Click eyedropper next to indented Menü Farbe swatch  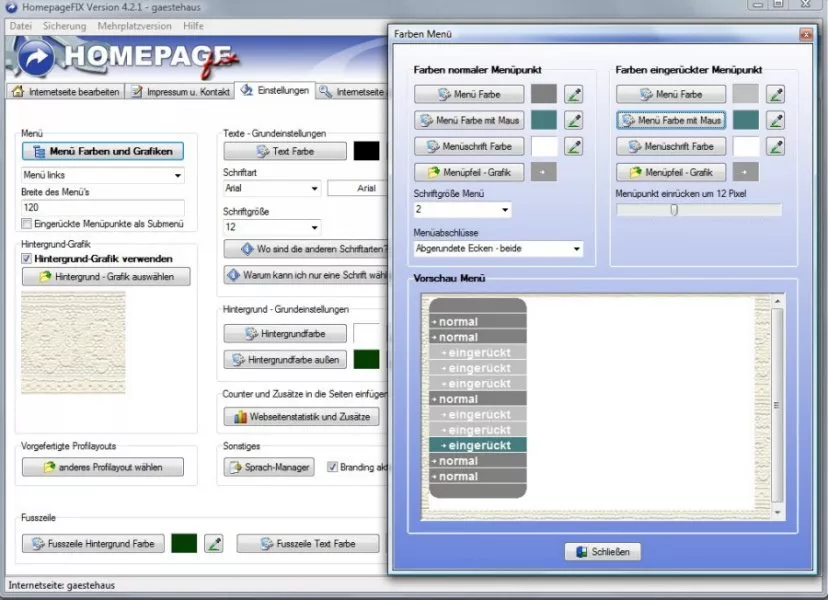coord(775,95)
